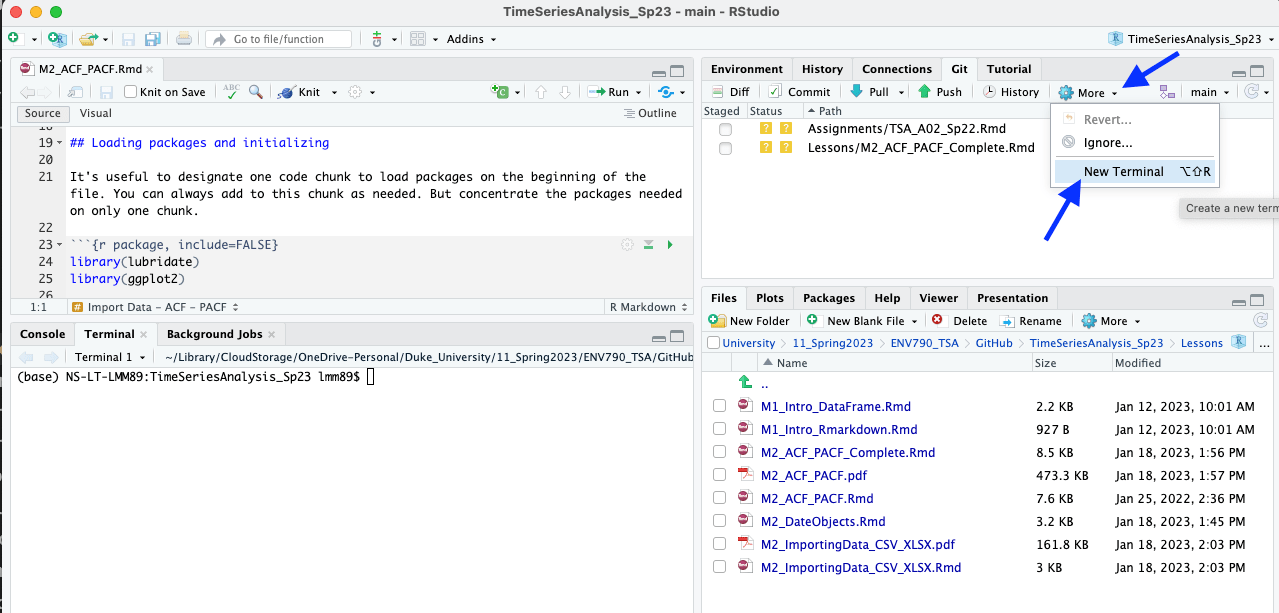Go to parent directory via green up arrow

[744, 383]
